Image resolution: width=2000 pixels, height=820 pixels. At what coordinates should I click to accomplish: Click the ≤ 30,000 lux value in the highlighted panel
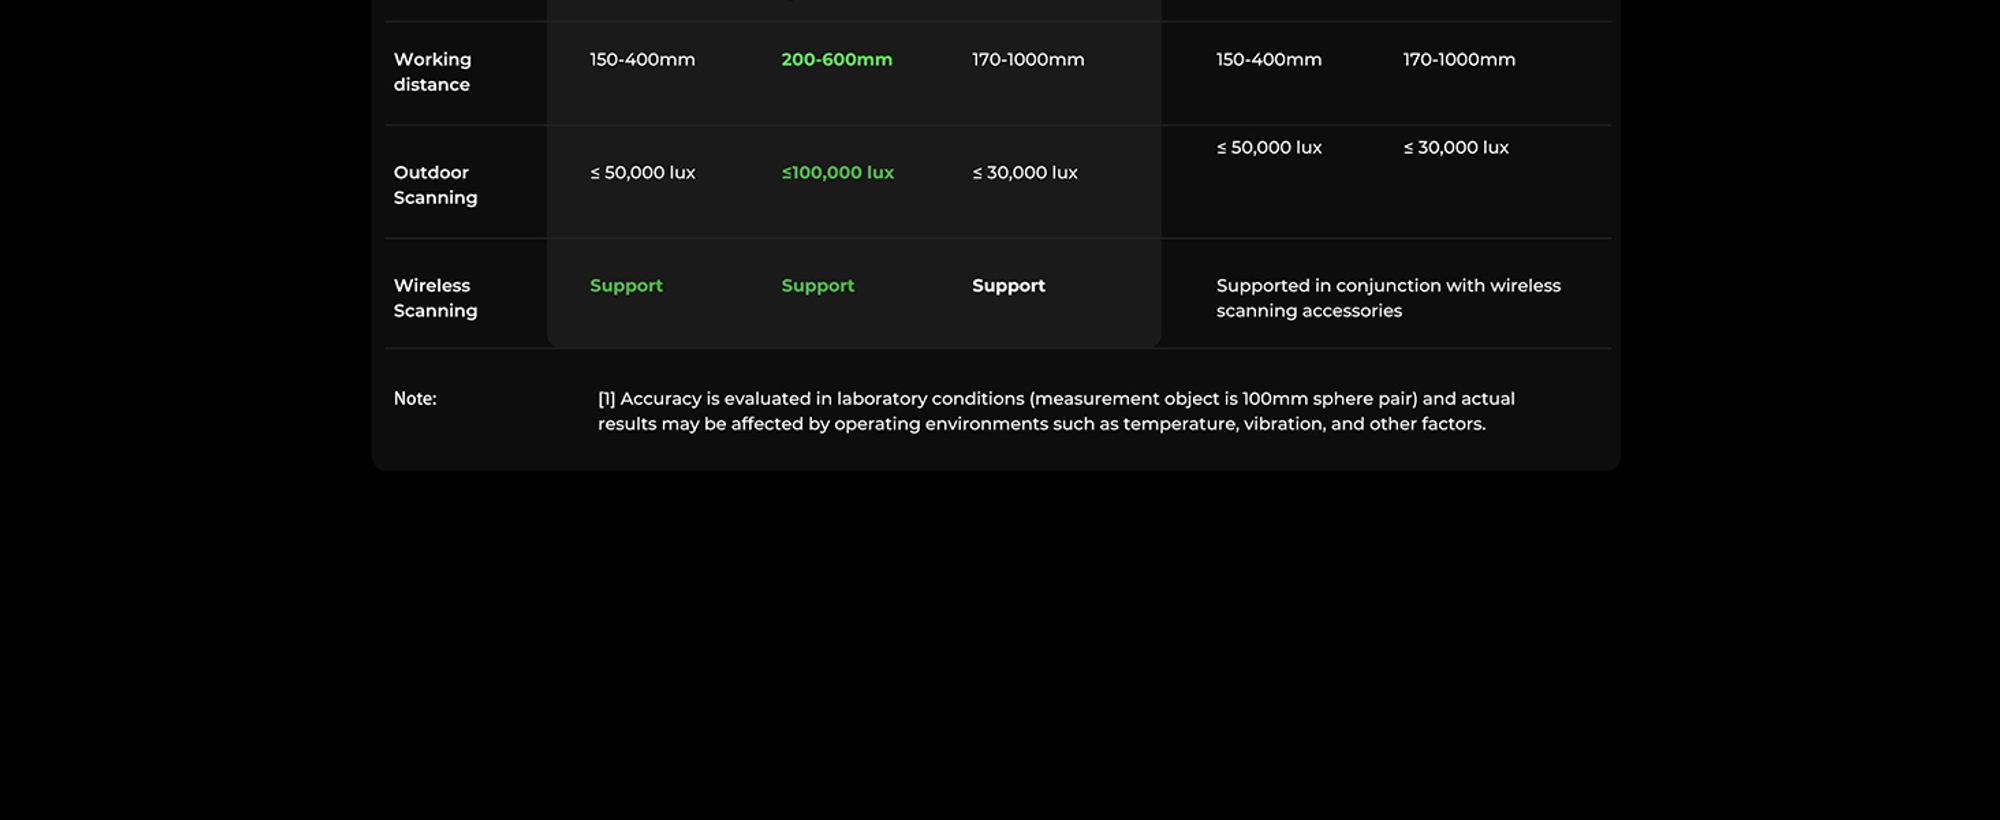coord(1025,173)
